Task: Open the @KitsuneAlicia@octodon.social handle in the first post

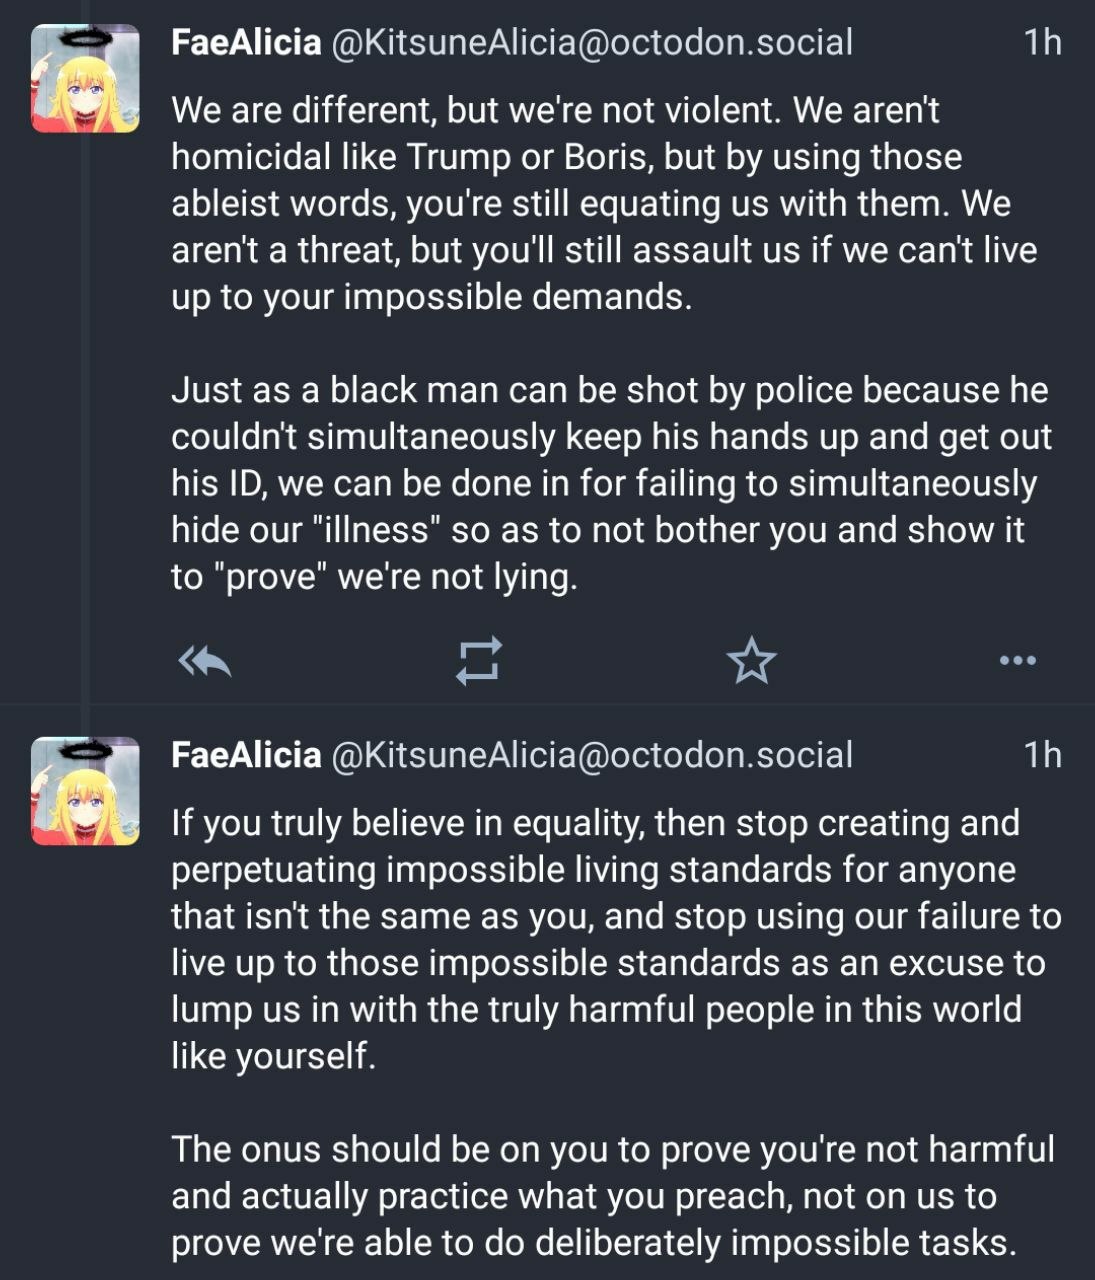Action: [x=590, y=42]
